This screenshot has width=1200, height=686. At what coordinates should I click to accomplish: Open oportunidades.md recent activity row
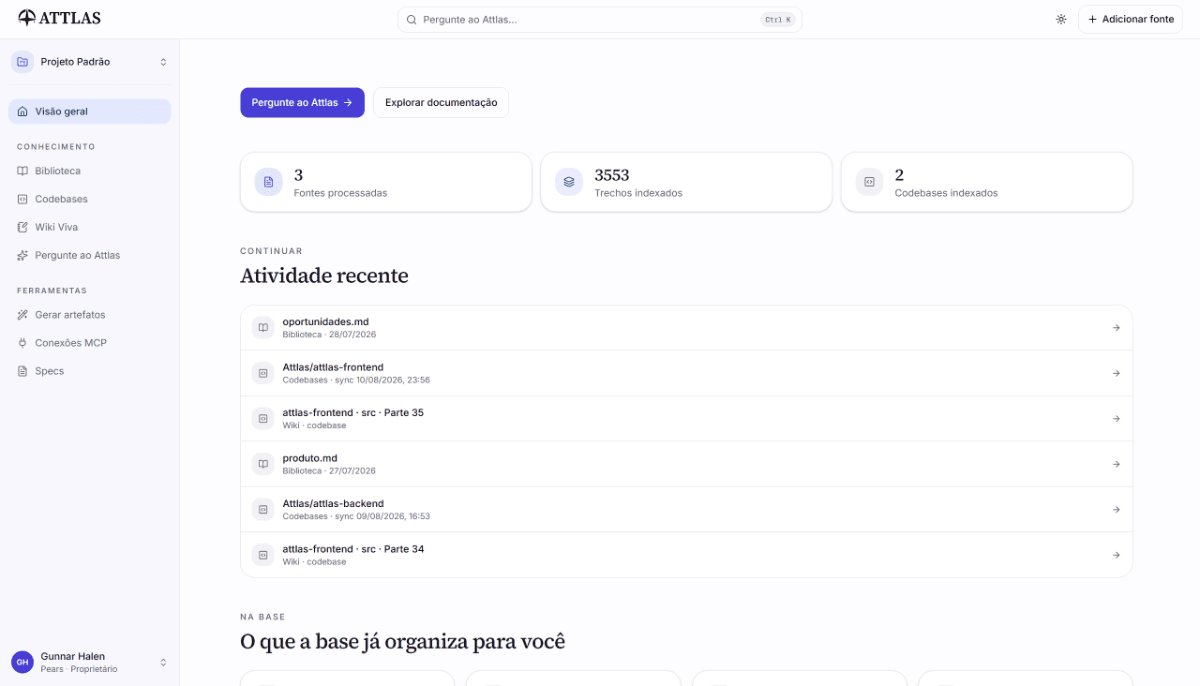tap(686, 328)
